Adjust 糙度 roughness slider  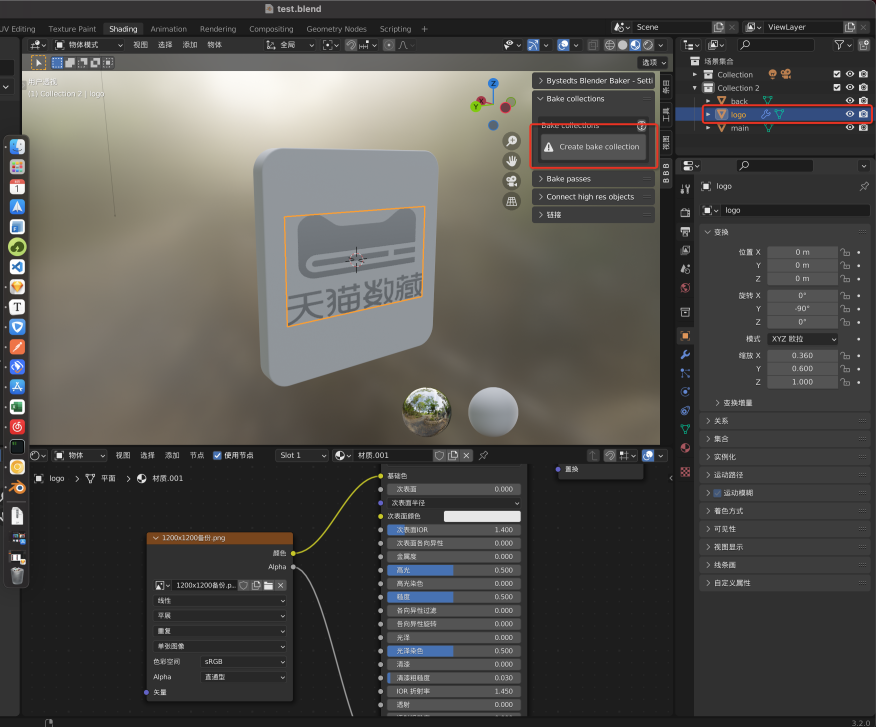click(x=454, y=597)
